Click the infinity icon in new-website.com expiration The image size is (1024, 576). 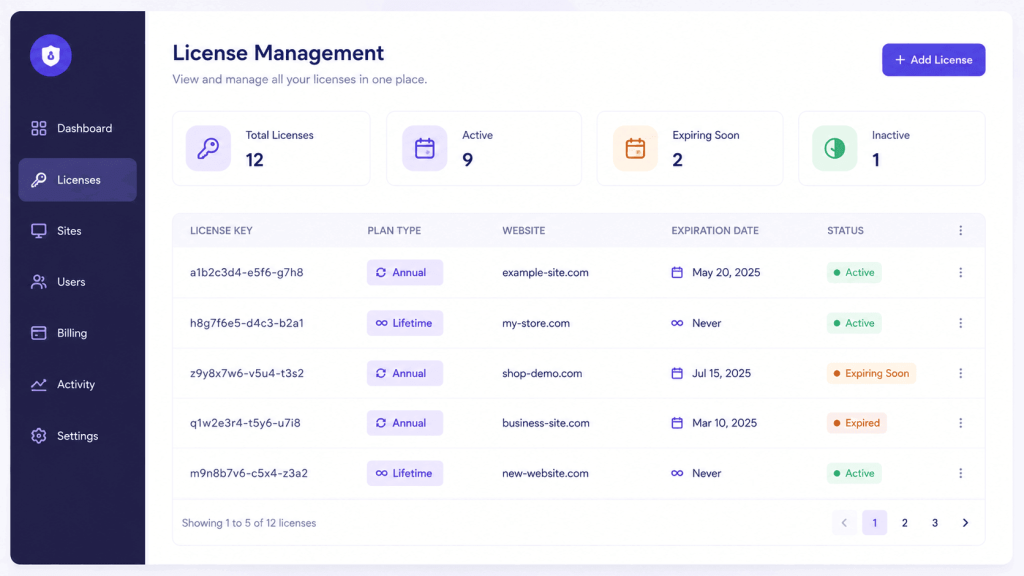[677, 473]
